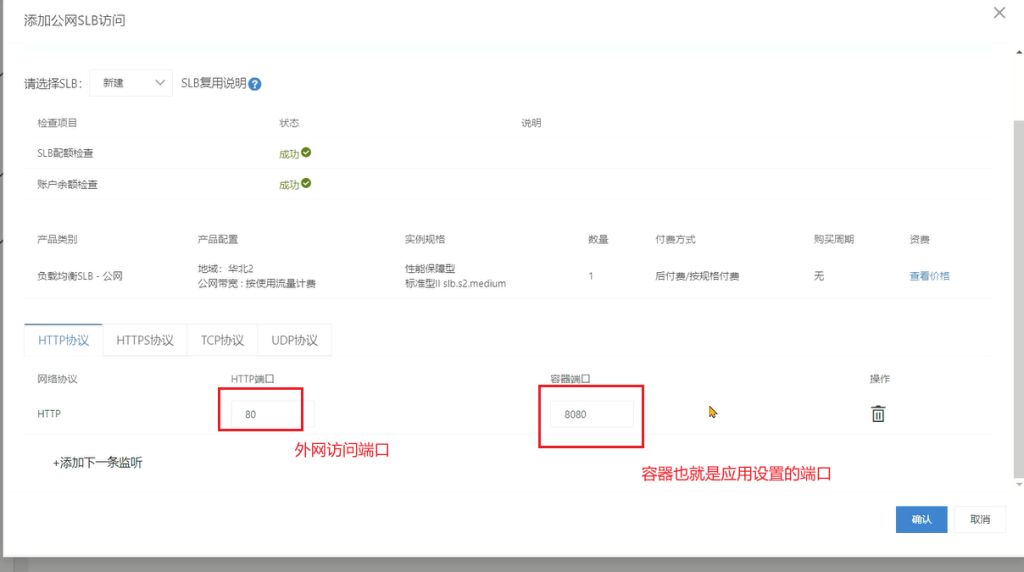Viewport: 1024px width, 572px height.
Task: Click the help icon beside SLB复用说明
Action: coord(255,84)
